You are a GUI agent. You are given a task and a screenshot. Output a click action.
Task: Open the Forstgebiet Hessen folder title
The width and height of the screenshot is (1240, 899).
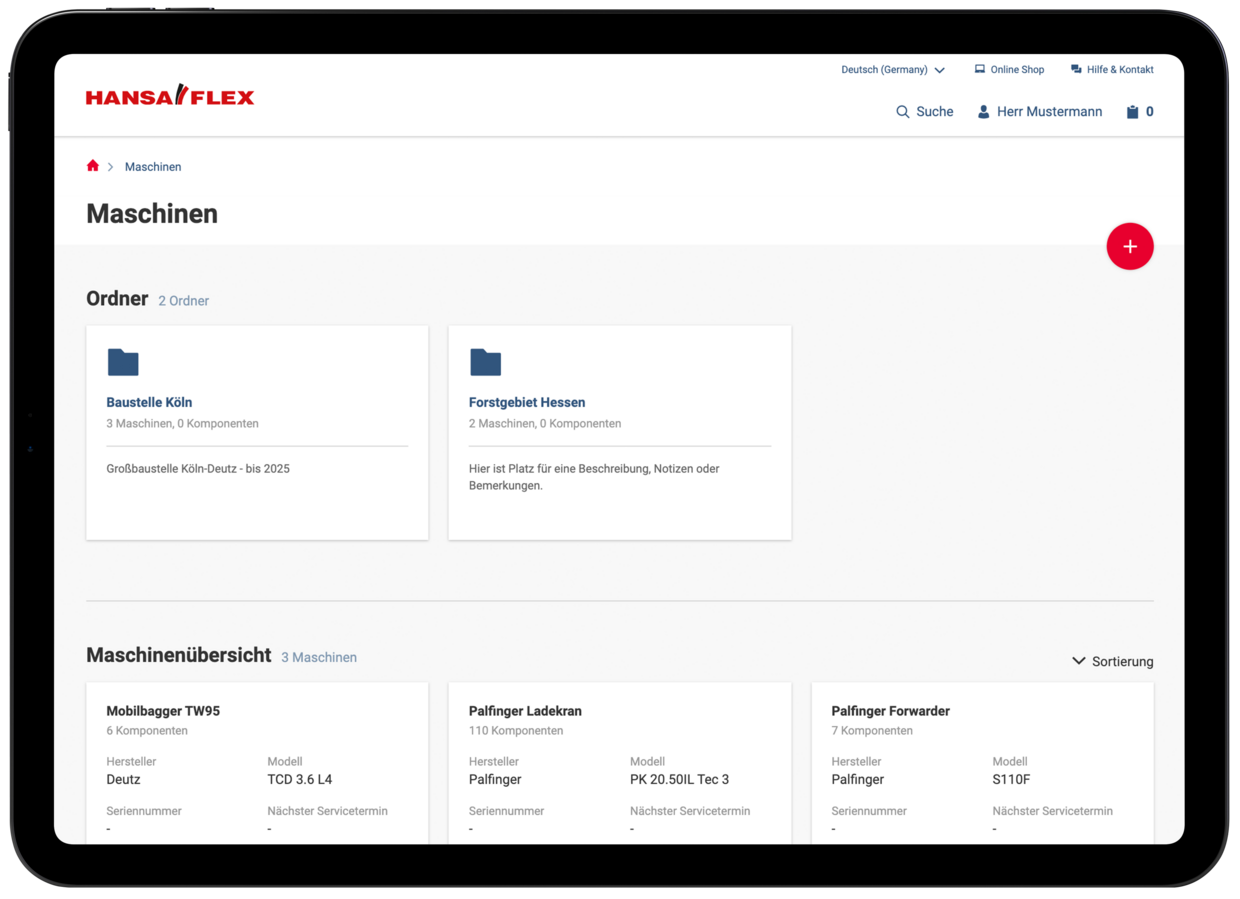tap(527, 402)
